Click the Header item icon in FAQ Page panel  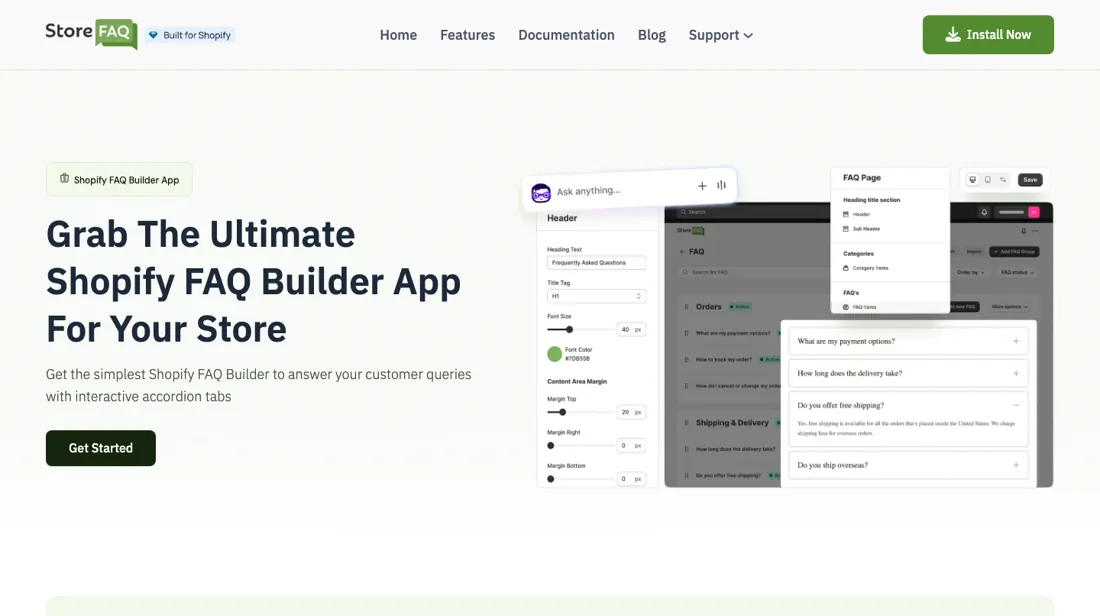pyautogui.click(x=846, y=215)
